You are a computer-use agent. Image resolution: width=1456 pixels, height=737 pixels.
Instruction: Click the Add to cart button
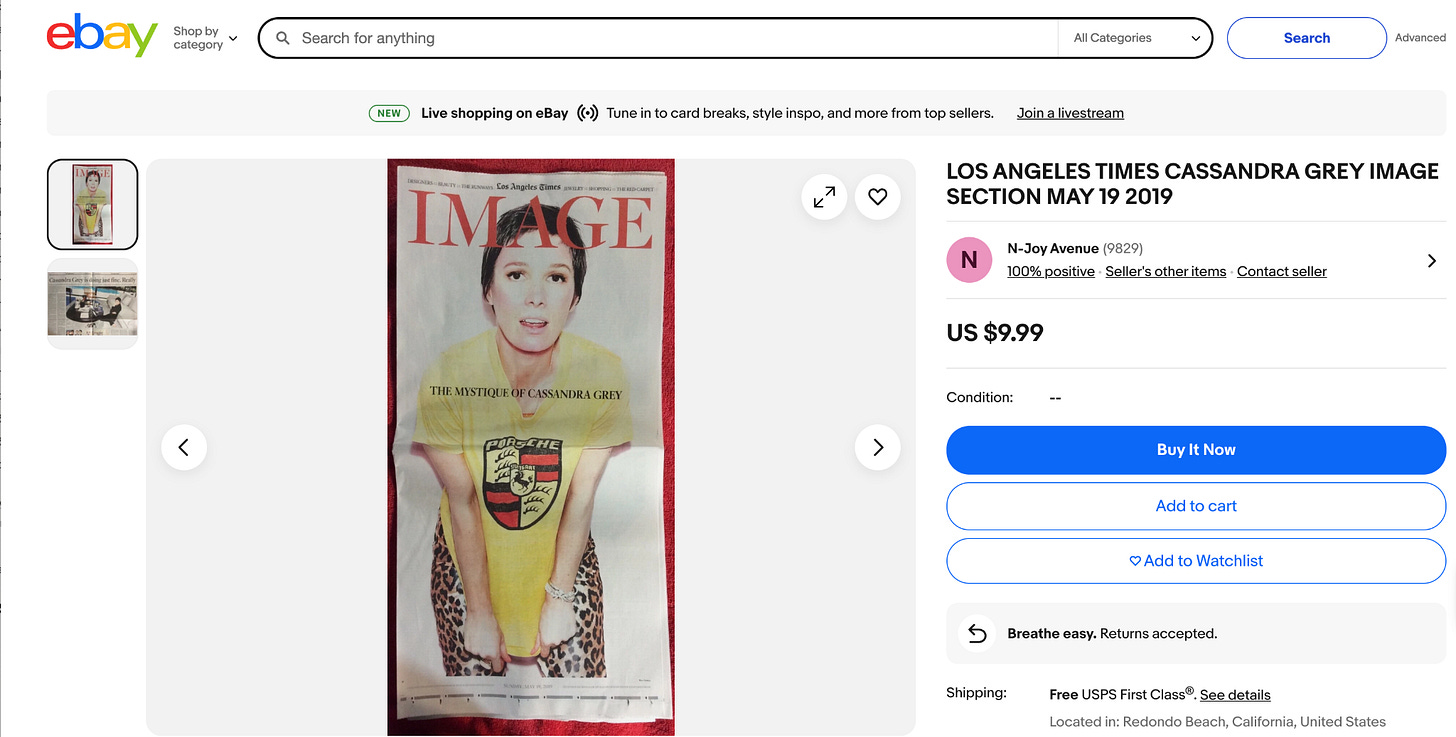point(1196,506)
